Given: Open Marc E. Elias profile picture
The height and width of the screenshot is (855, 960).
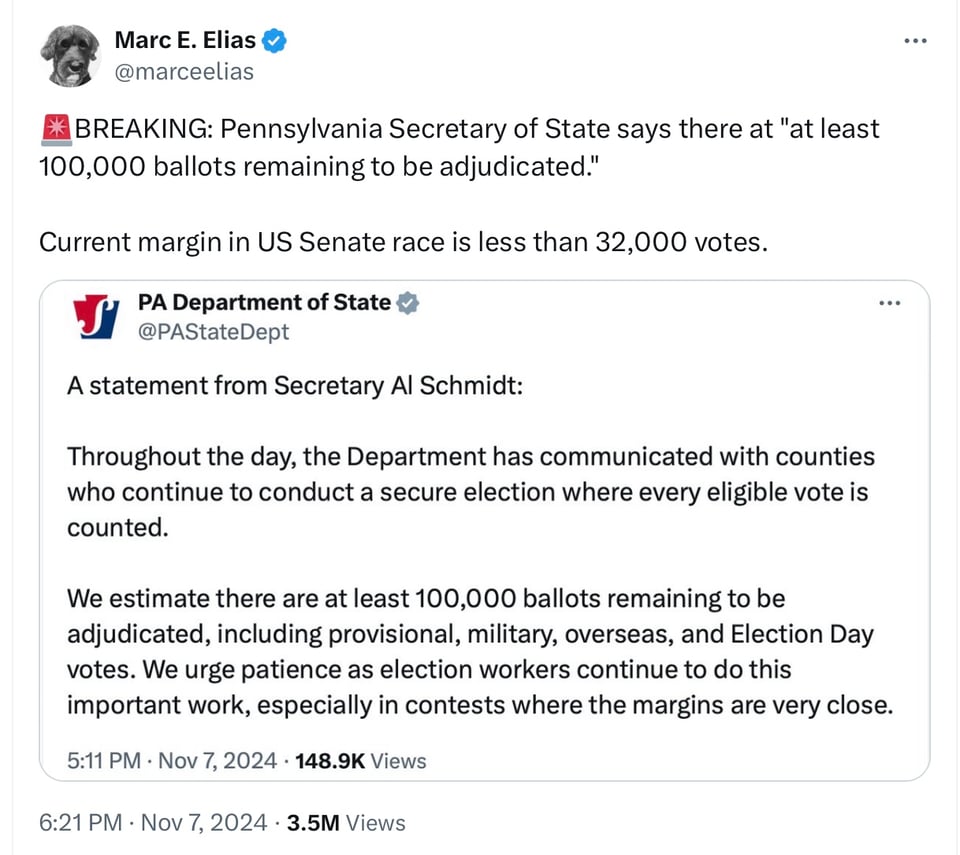Looking at the screenshot, I should tap(68, 55).
